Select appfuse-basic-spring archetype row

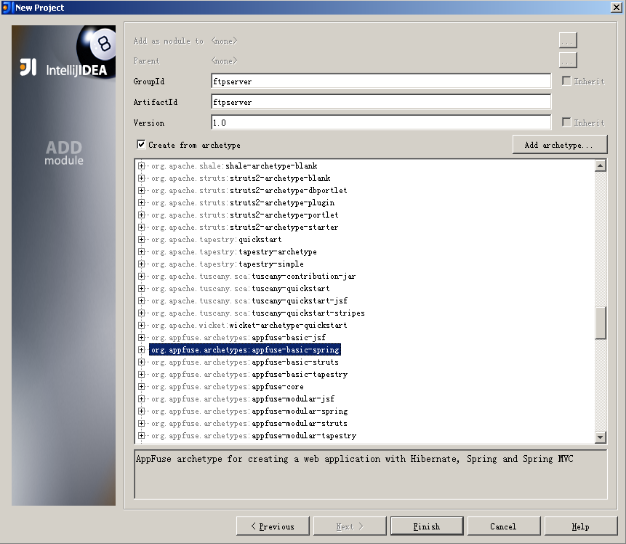[245, 350]
